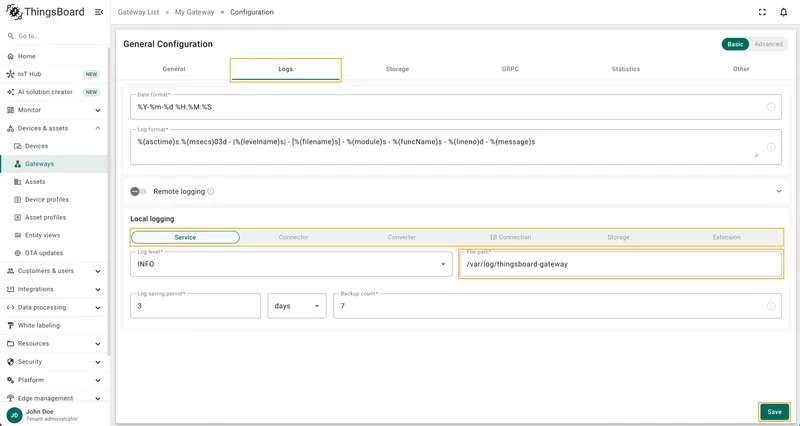Open the Storage configuration tab

397,69
